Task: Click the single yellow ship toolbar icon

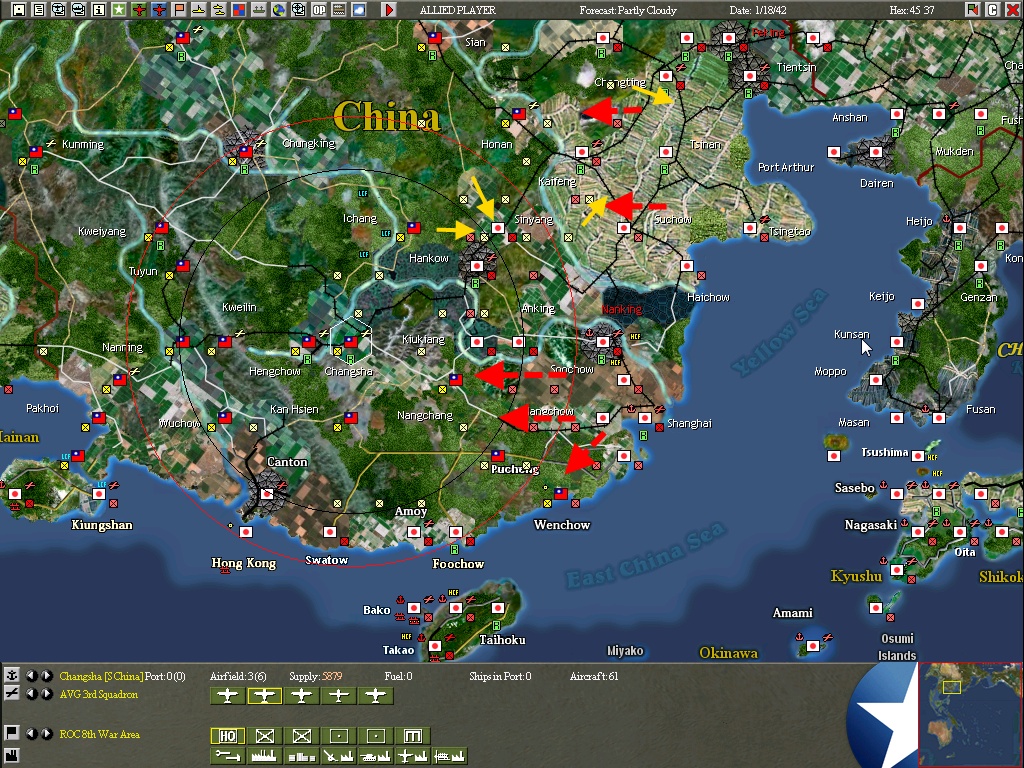Action: (199, 9)
